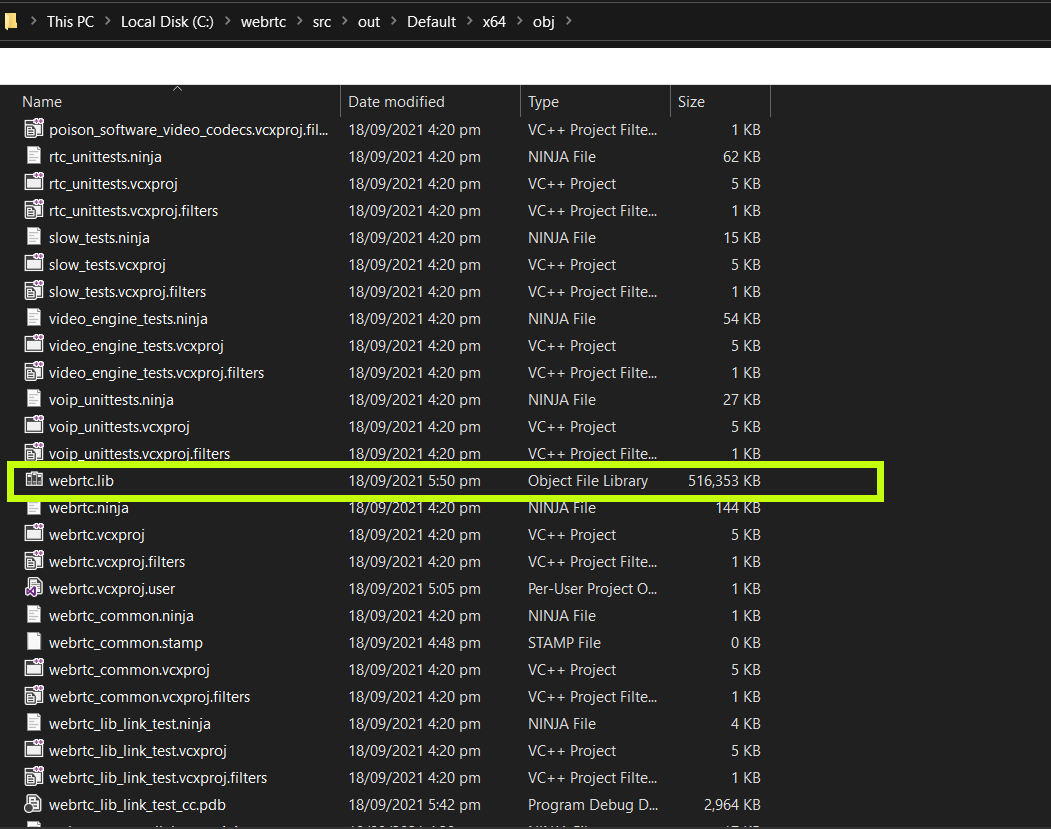
Task: Expand the chevron after obj breadcrumb
Action: (x=568, y=21)
